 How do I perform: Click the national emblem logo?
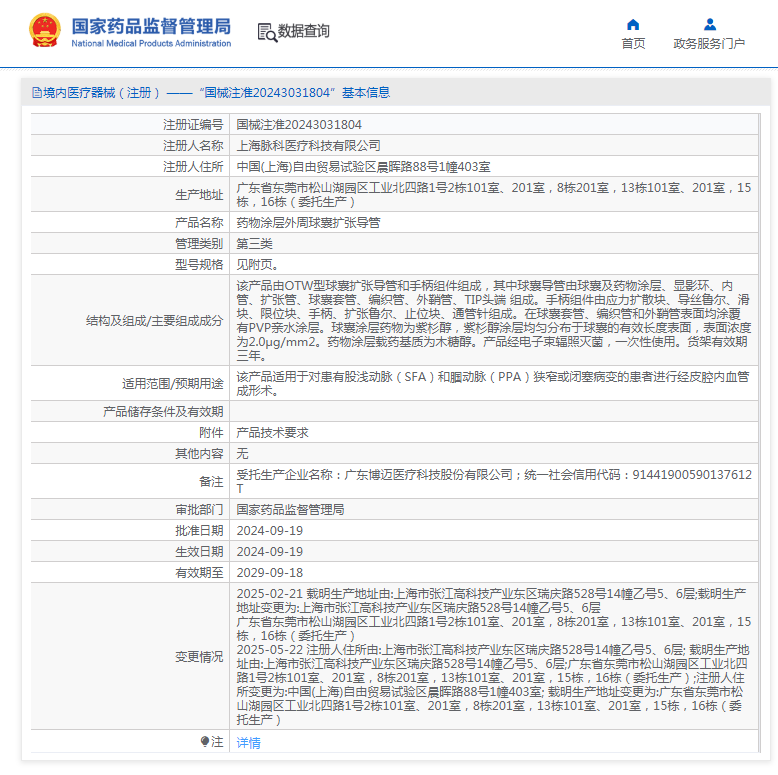(45, 31)
